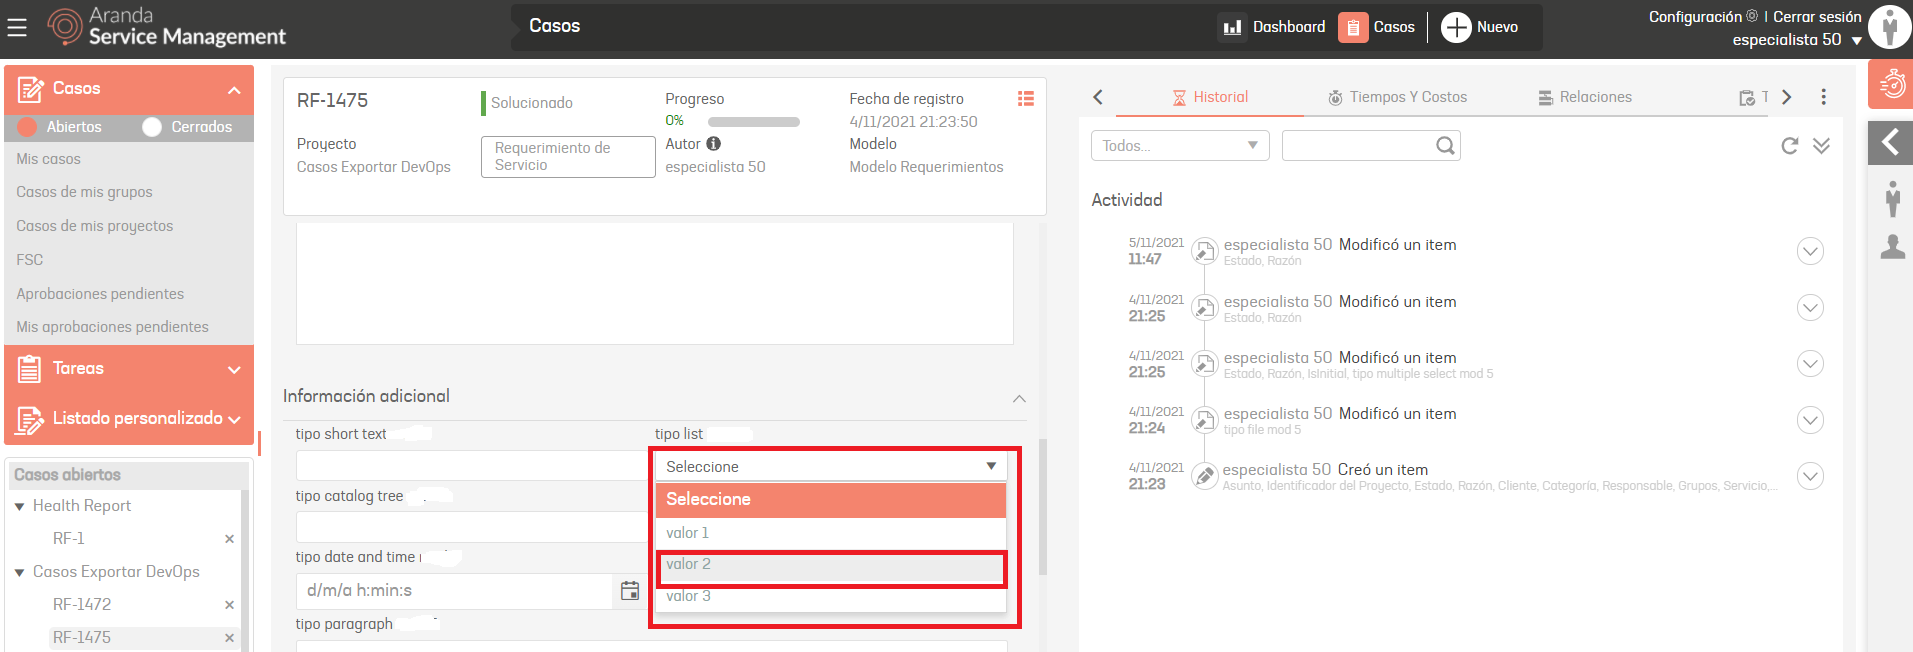Switch to Tiempos Y Costos tab
The height and width of the screenshot is (652, 1913).
tap(1397, 97)
